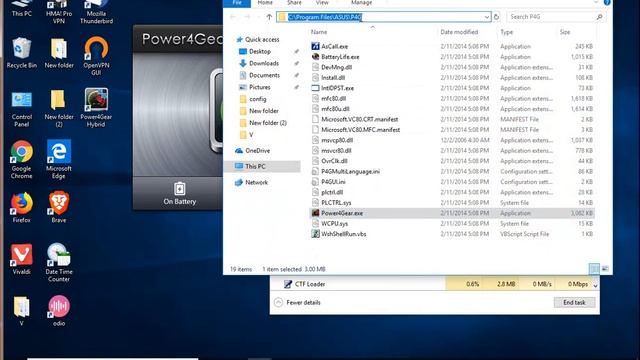The height and width of the screenshot is (360, 640).
Task: Open the Share ribbon tab
Action: coord(294,3)
